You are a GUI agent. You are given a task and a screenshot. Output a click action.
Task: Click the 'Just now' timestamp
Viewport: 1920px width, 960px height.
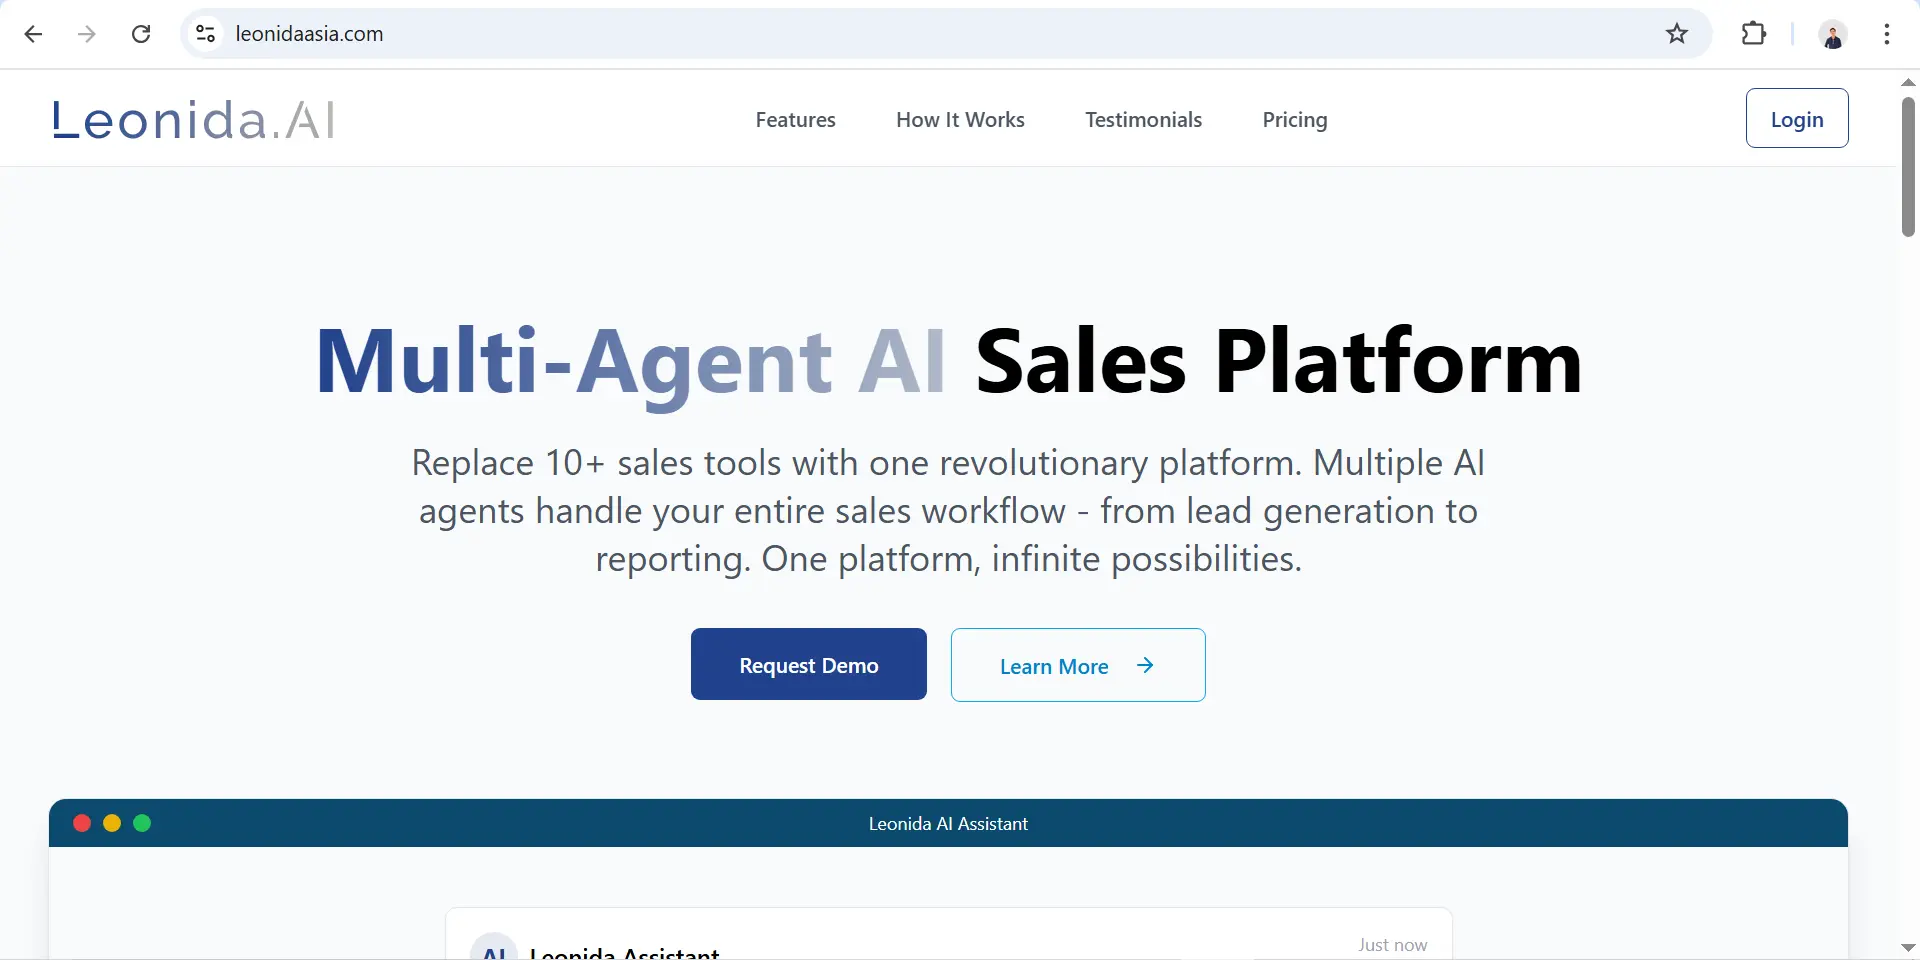point(1392,945)
